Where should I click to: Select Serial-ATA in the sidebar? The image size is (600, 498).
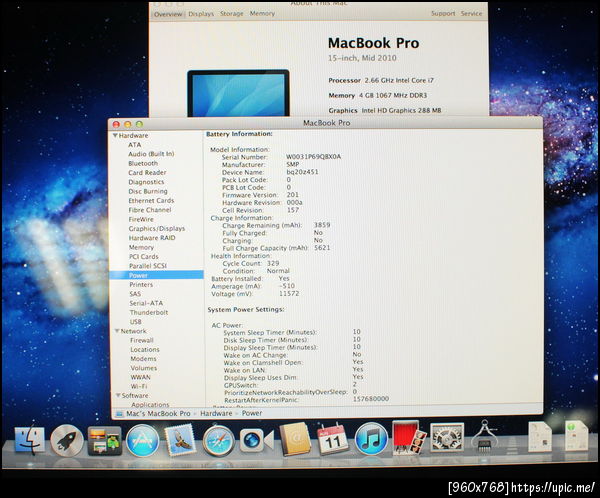click(146, 303)
